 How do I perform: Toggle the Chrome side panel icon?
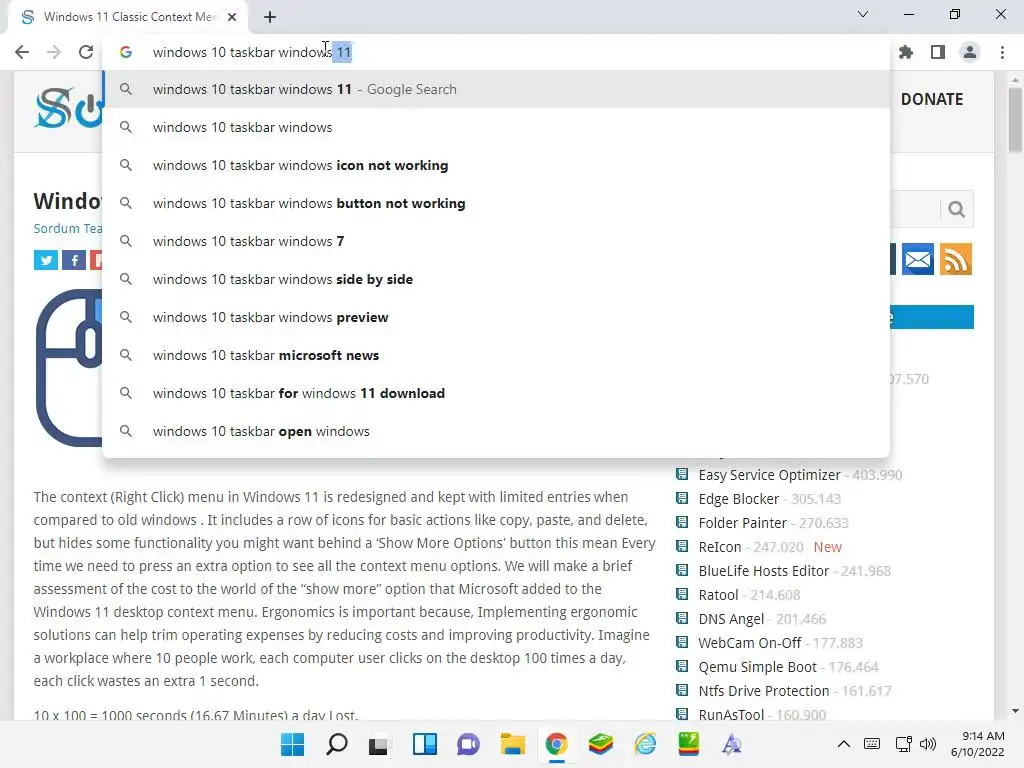938,52
